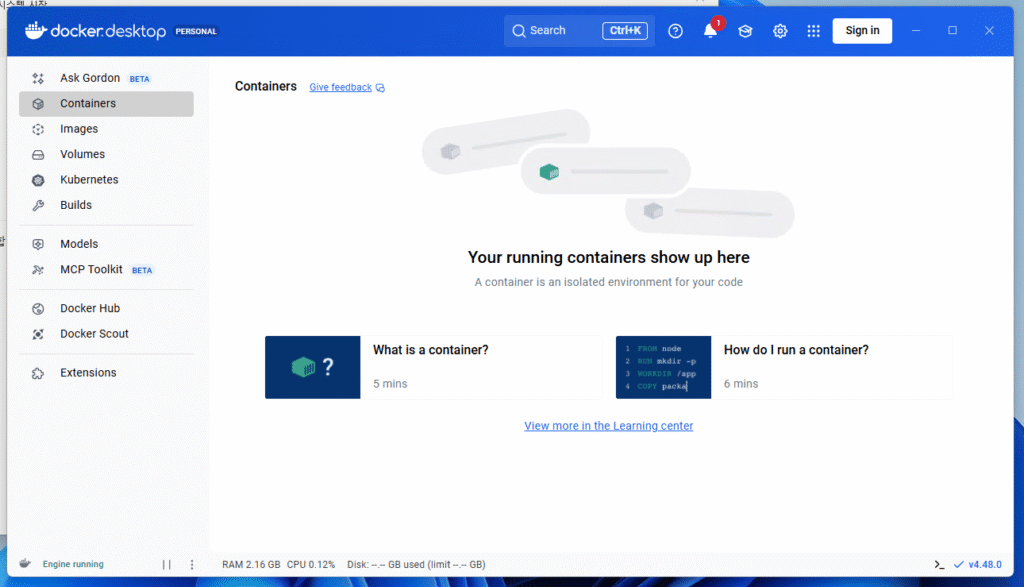Image resolution: width=1024 pixels, height=587 pixels.
Task: Click the Search input field
Action: tap(560, 31)
